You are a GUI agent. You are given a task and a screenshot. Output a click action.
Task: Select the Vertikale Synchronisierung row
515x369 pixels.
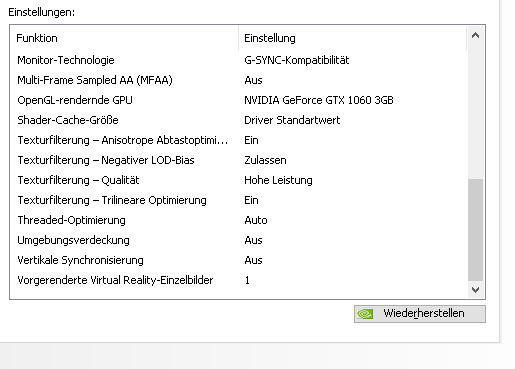(x=239, y=260)
